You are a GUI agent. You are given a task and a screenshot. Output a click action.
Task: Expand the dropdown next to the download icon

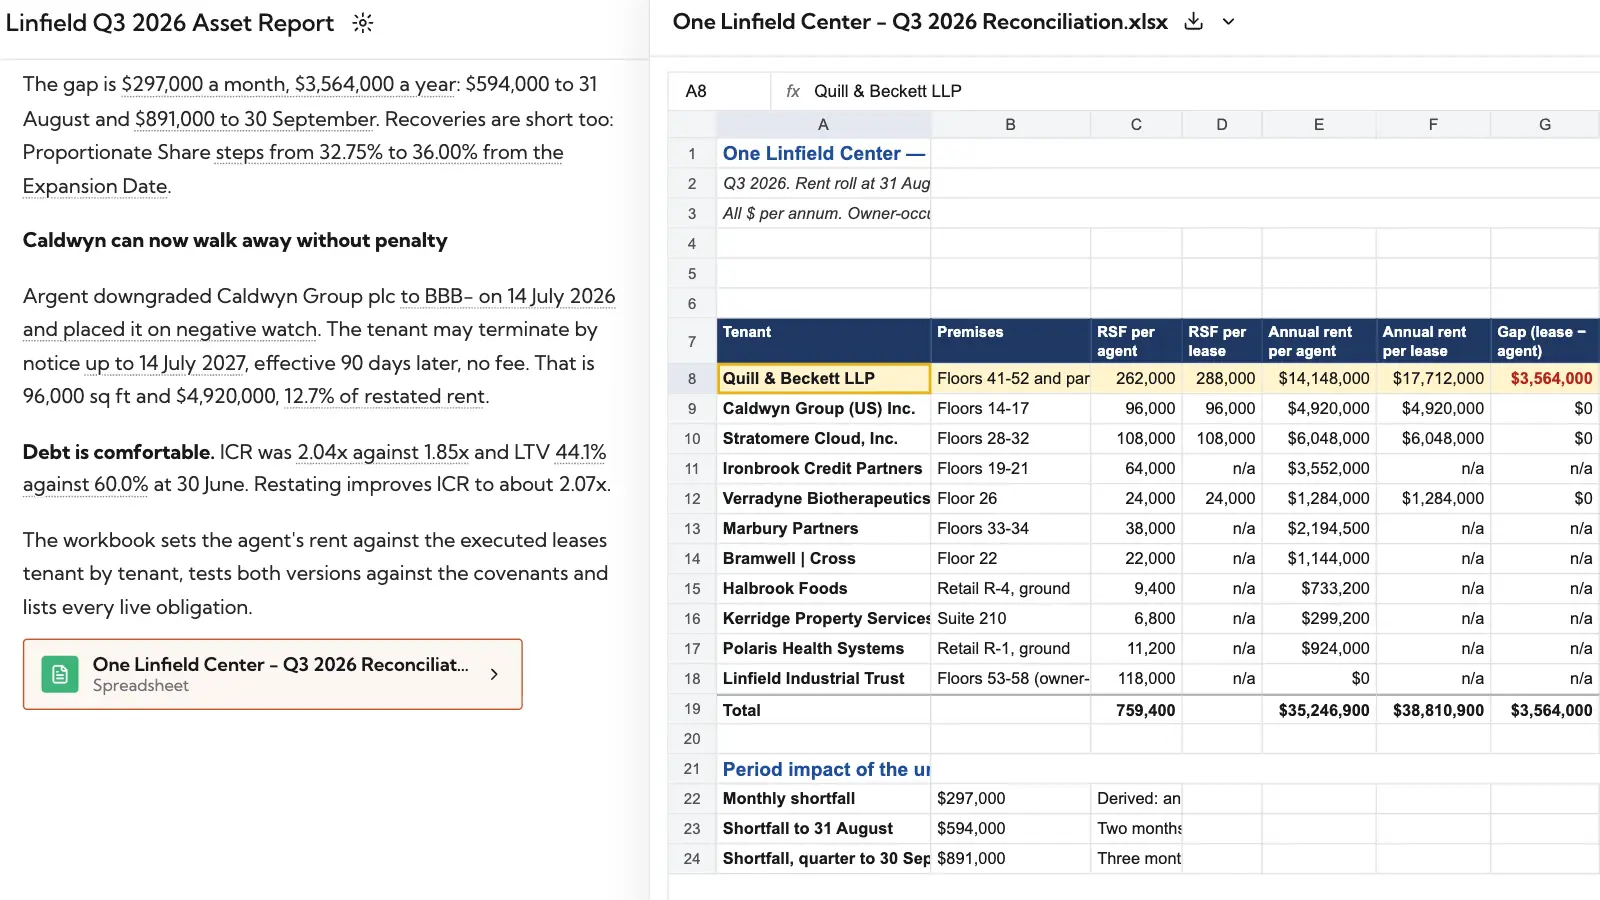tap(1229, 22)
